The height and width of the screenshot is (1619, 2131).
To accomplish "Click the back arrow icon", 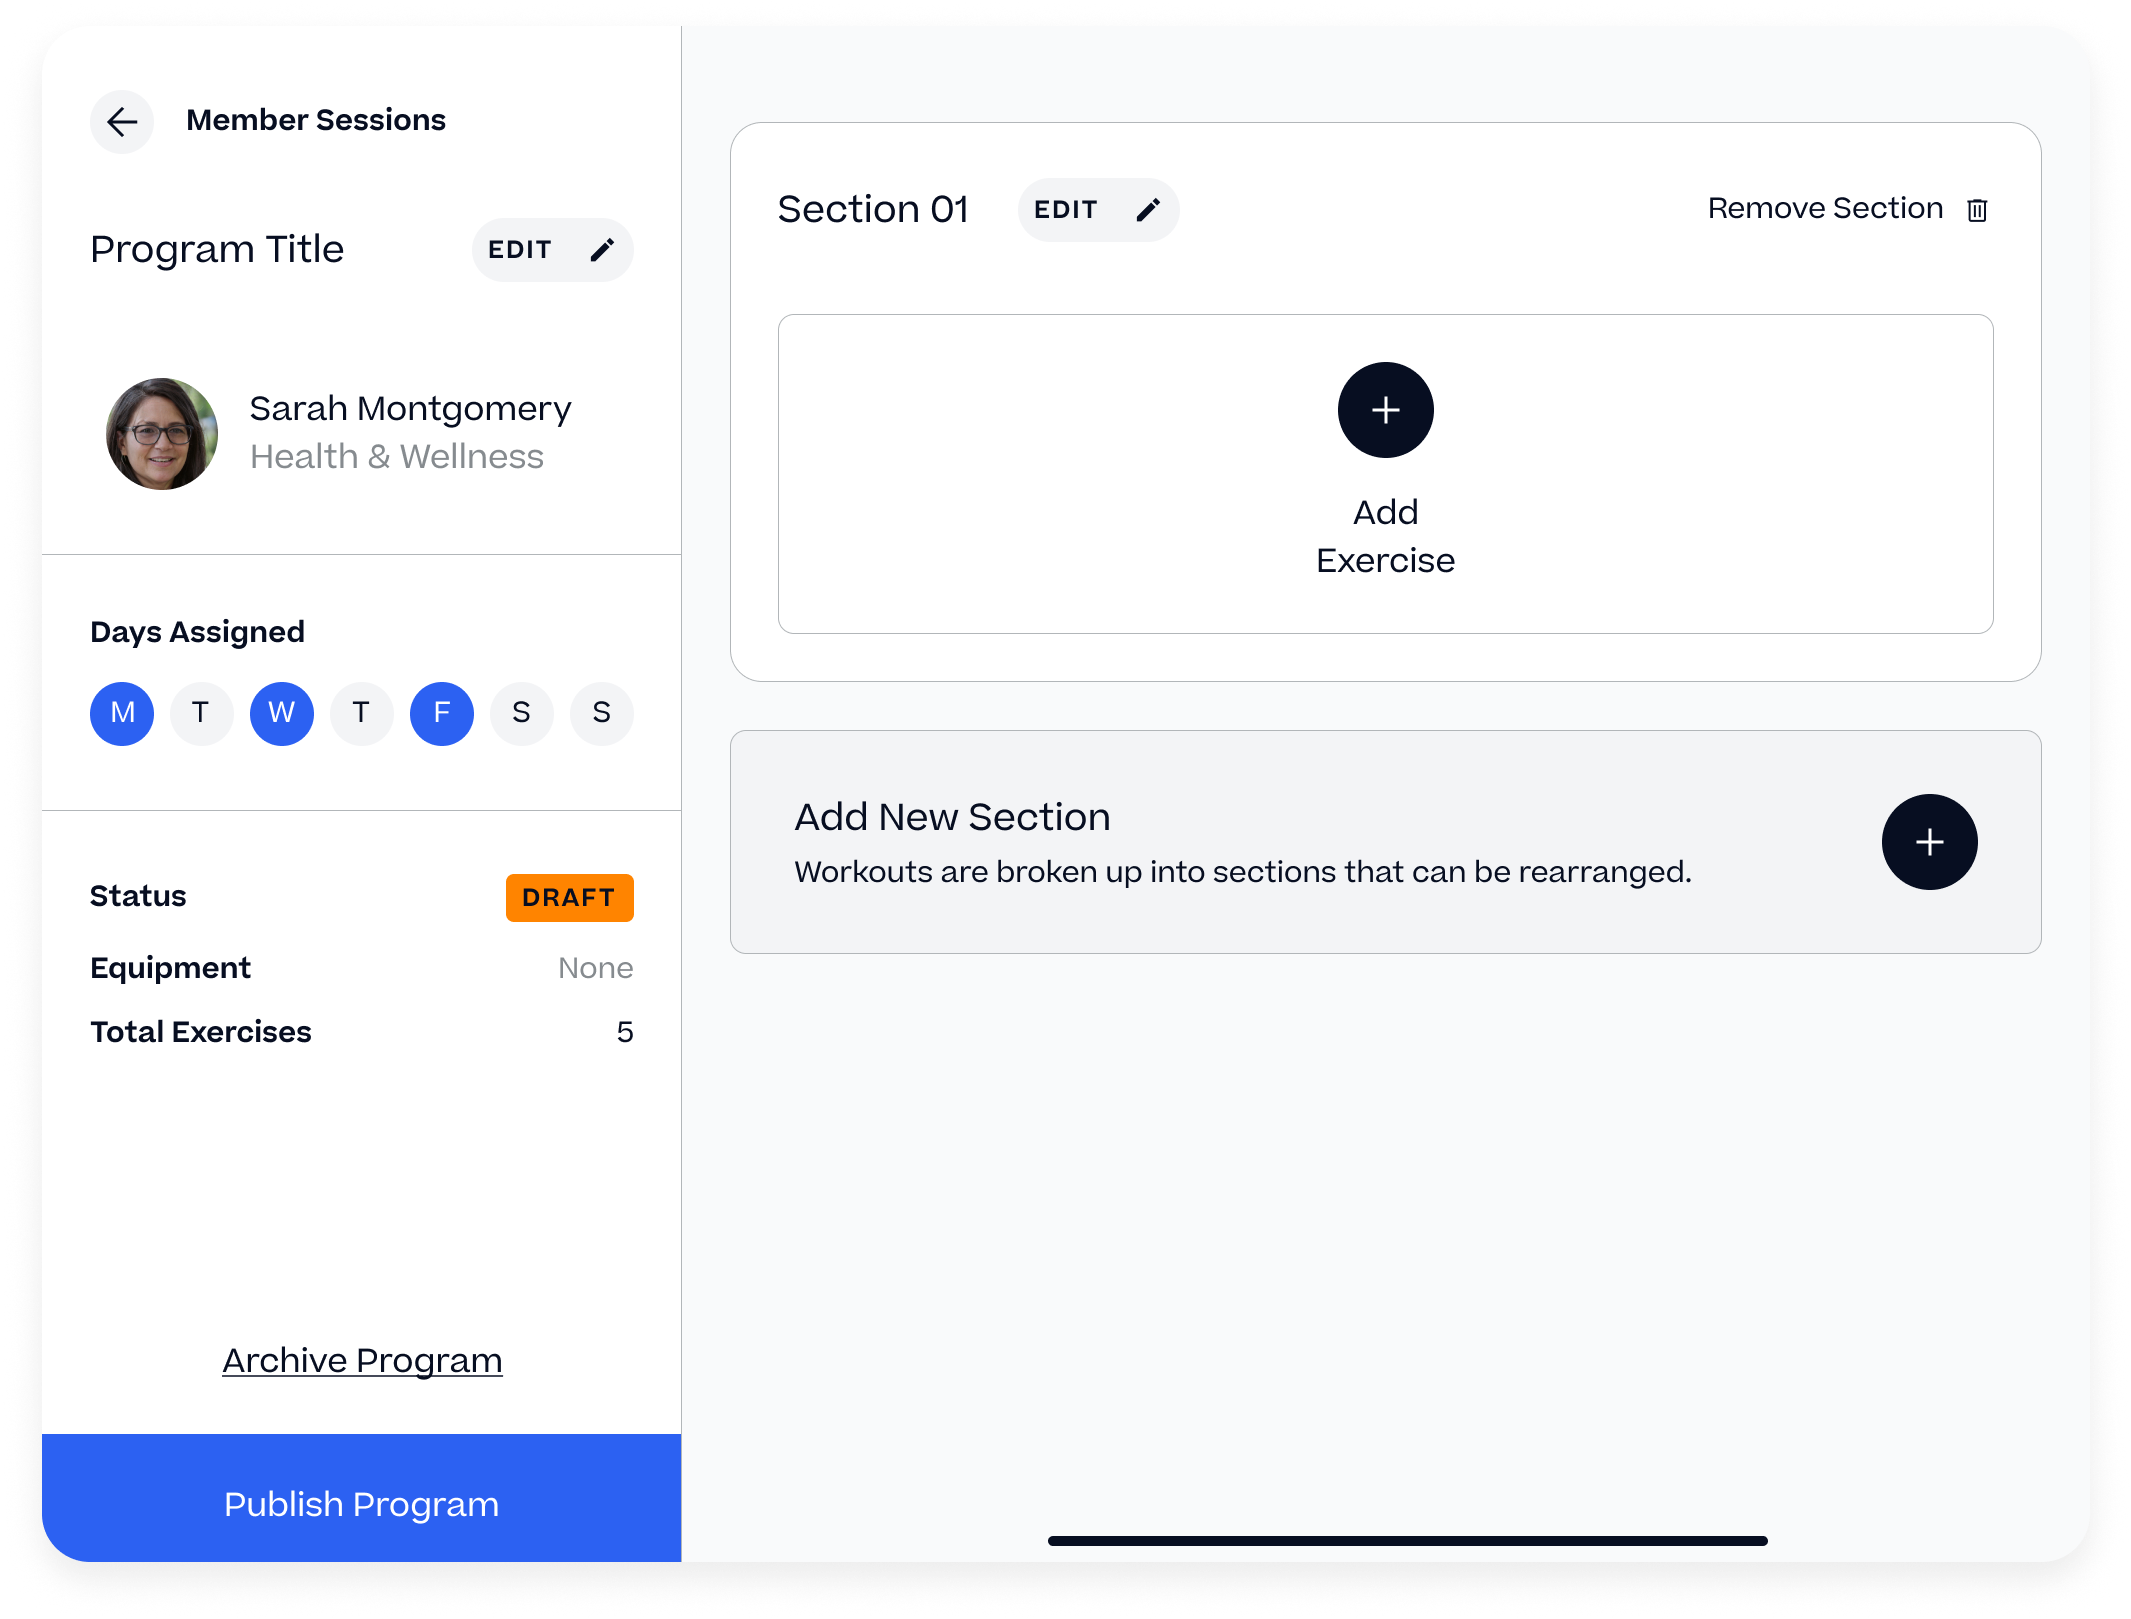I will tap(122, 122).
